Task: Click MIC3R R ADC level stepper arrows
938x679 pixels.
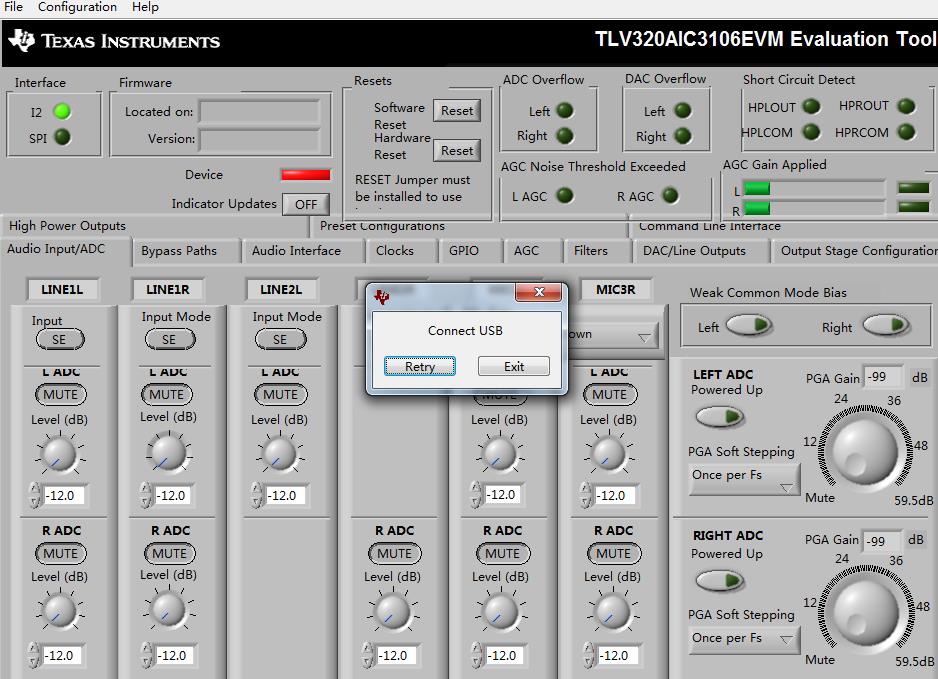Action: (x=589, y=655)
